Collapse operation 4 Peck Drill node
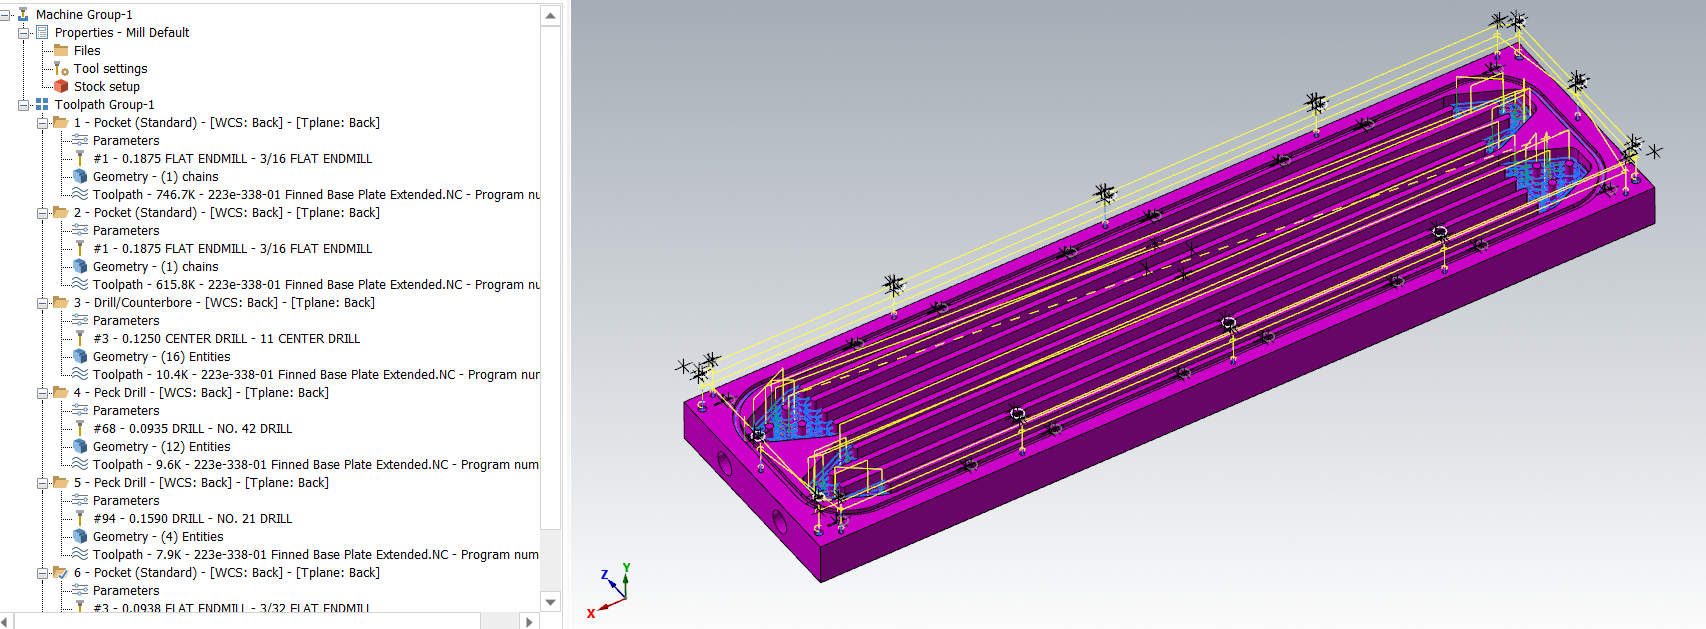Screen dimensions: 1706x629 [x=43, y=393]
